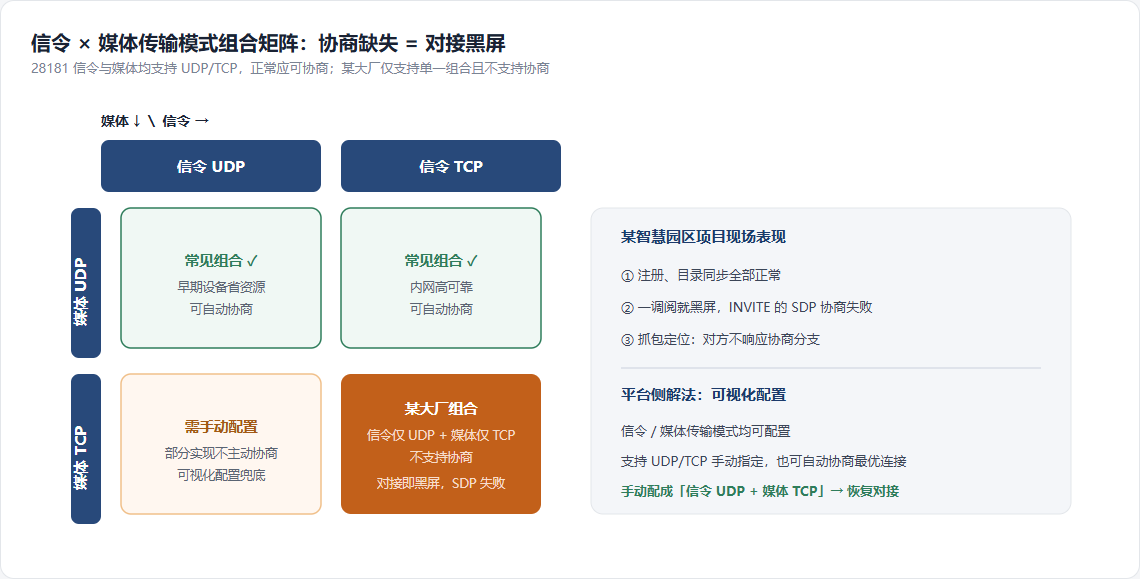
Task: Open the 某大厂组合 orange cell
Action: 441,444
